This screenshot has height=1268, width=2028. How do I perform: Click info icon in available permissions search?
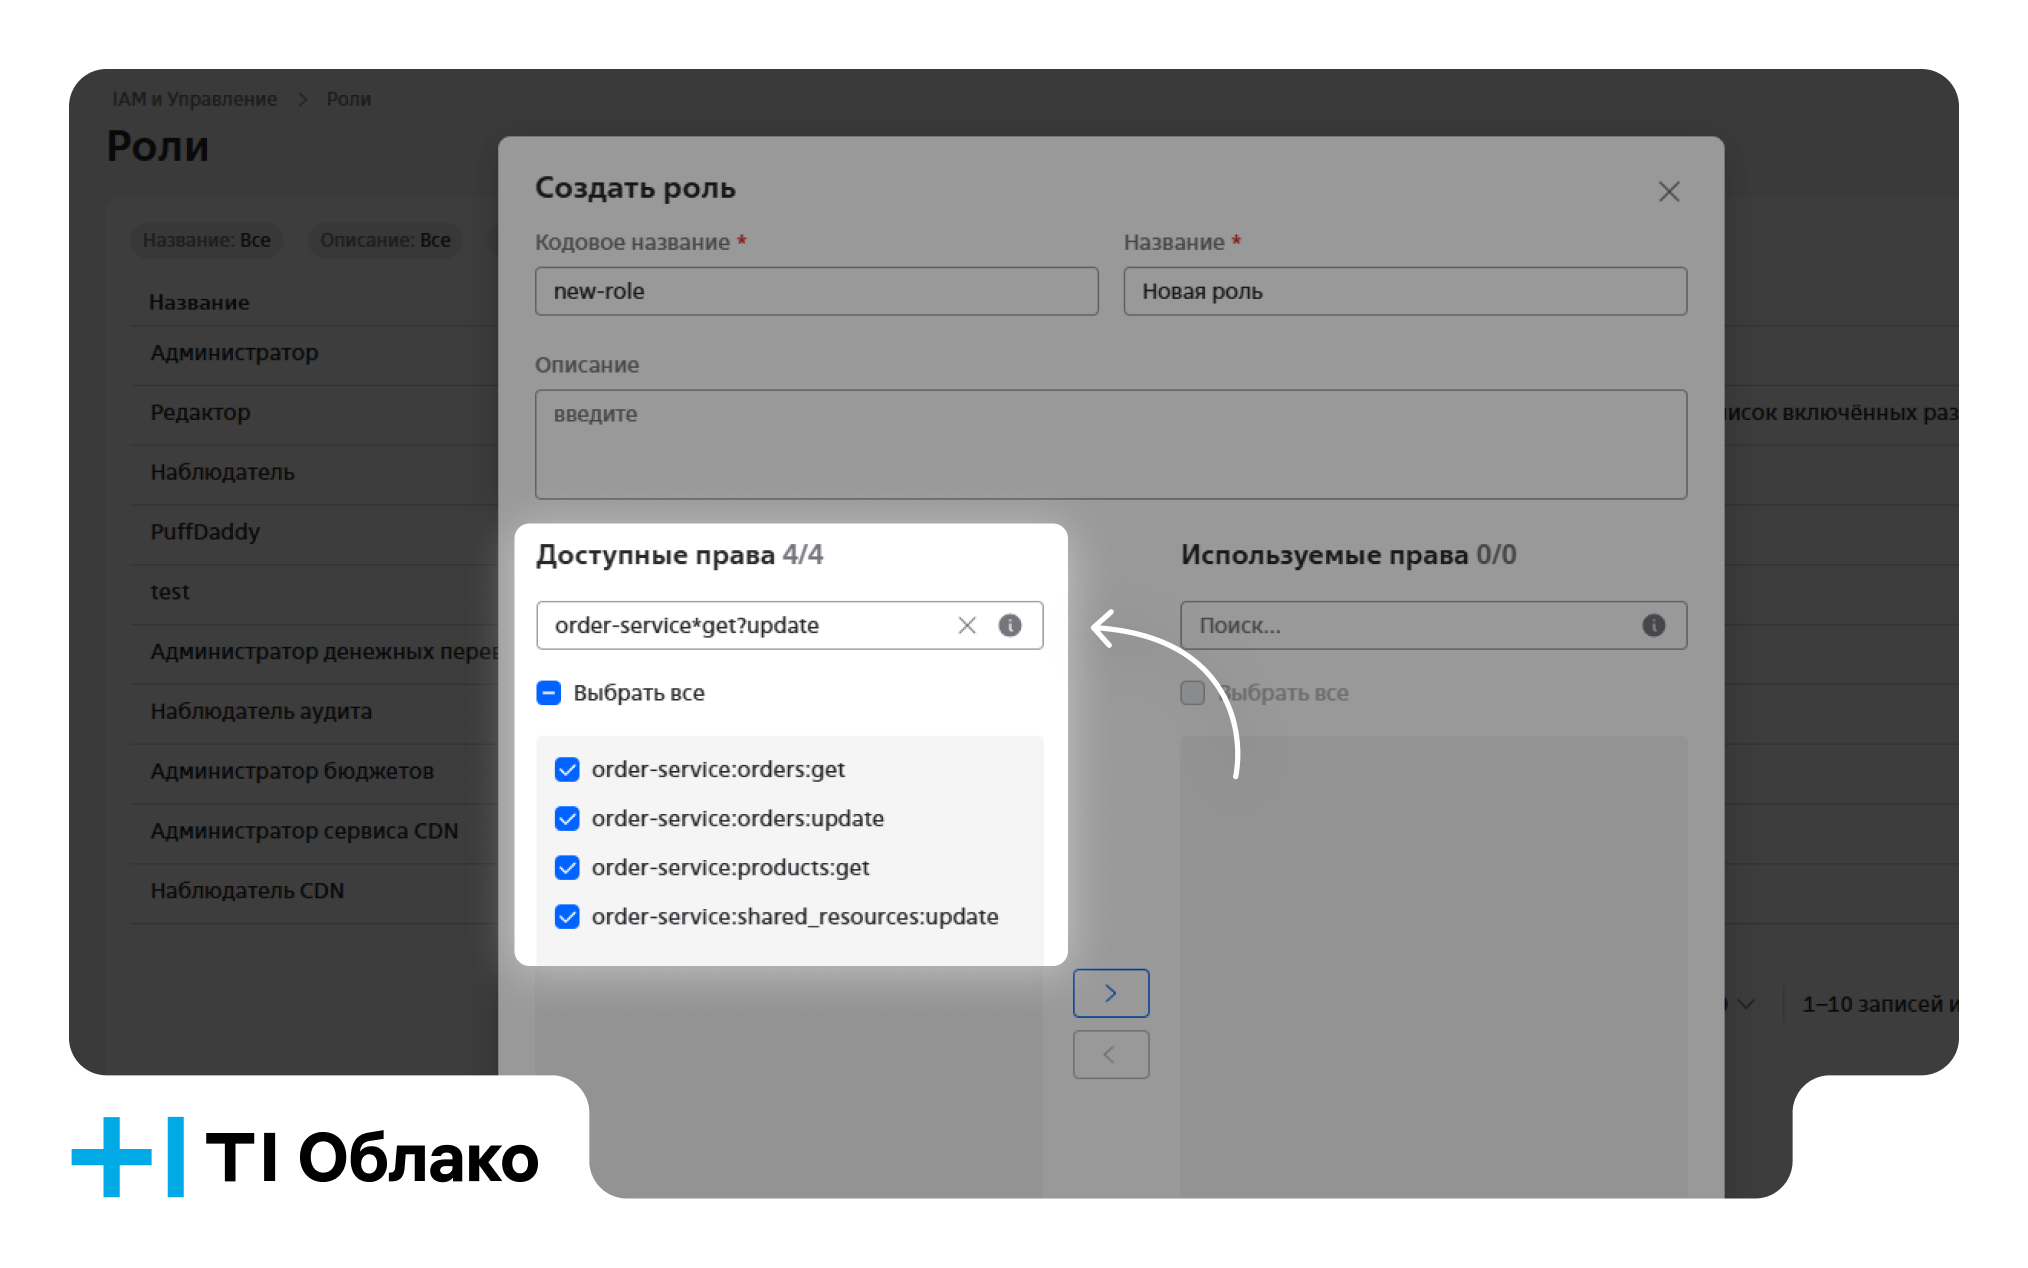click(1010, 625)
